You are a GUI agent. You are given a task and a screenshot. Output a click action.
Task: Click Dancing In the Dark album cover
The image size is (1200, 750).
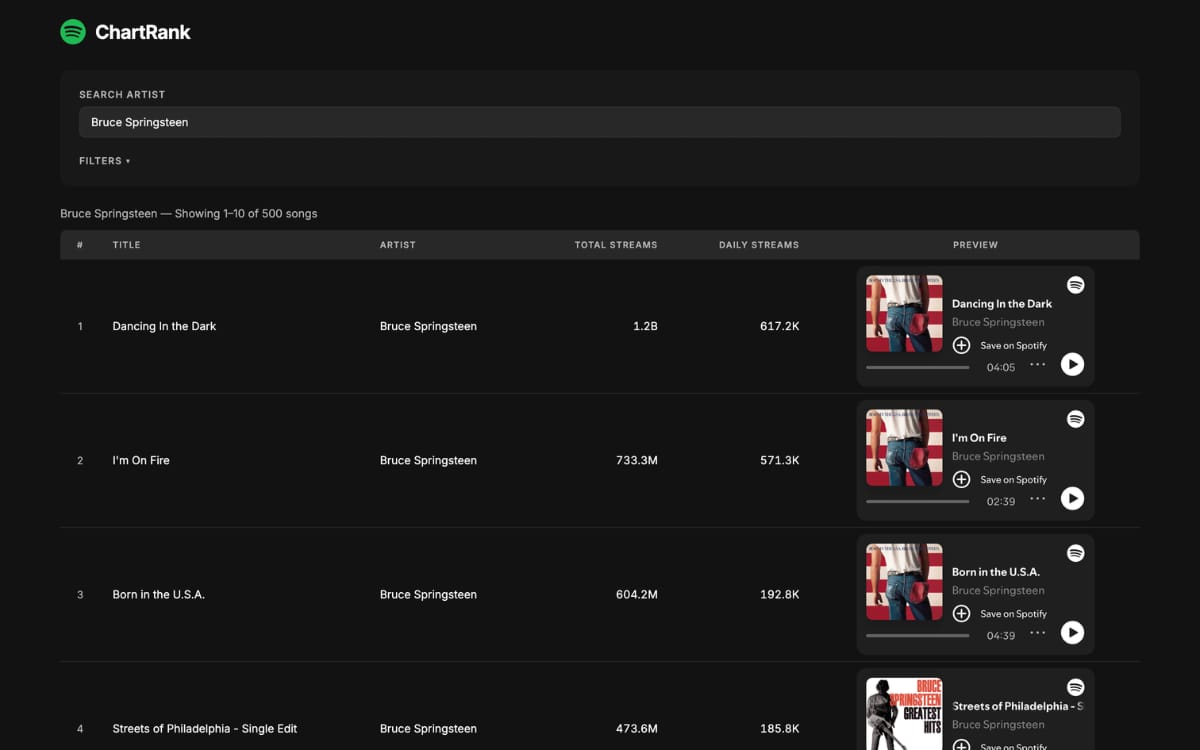(x=904, y=313)
